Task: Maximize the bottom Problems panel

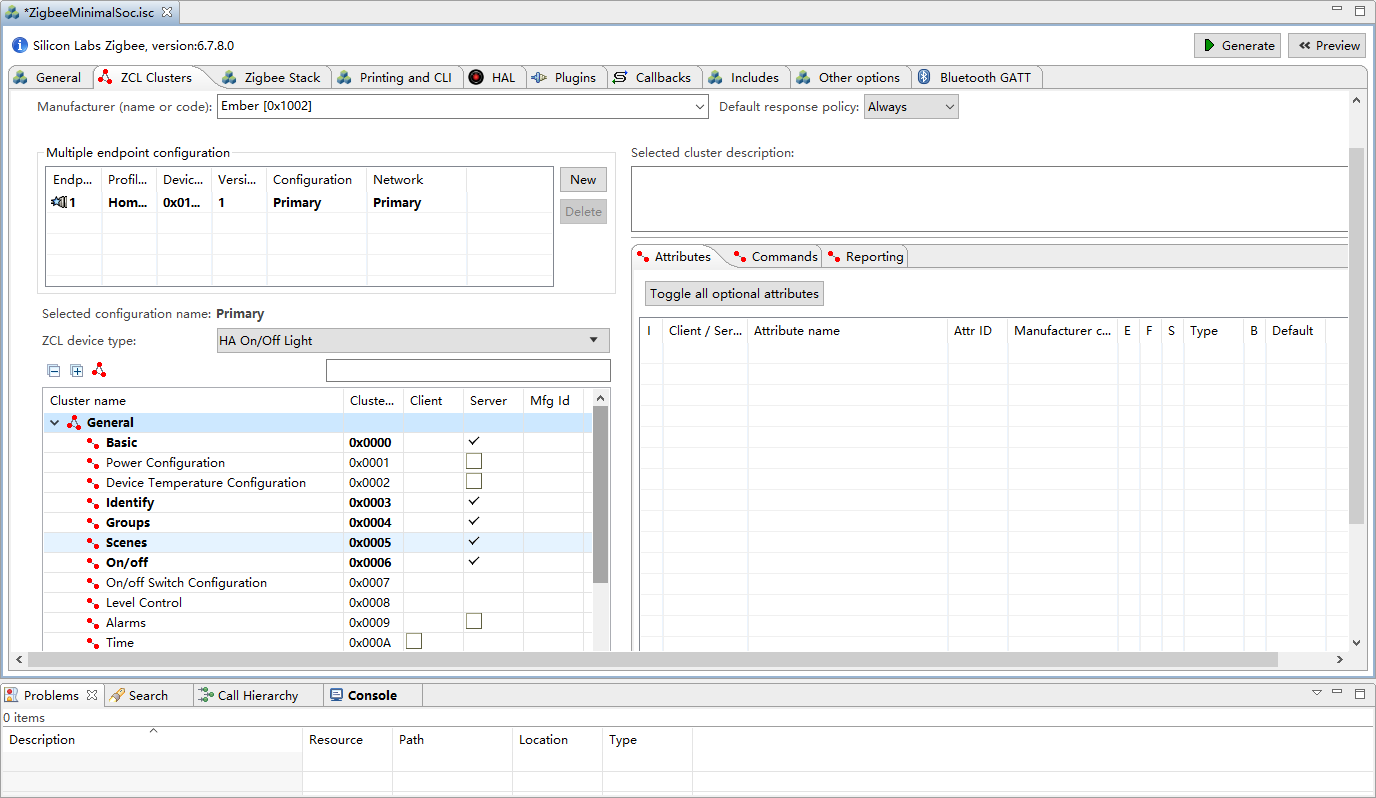Action: (1359, 692)
